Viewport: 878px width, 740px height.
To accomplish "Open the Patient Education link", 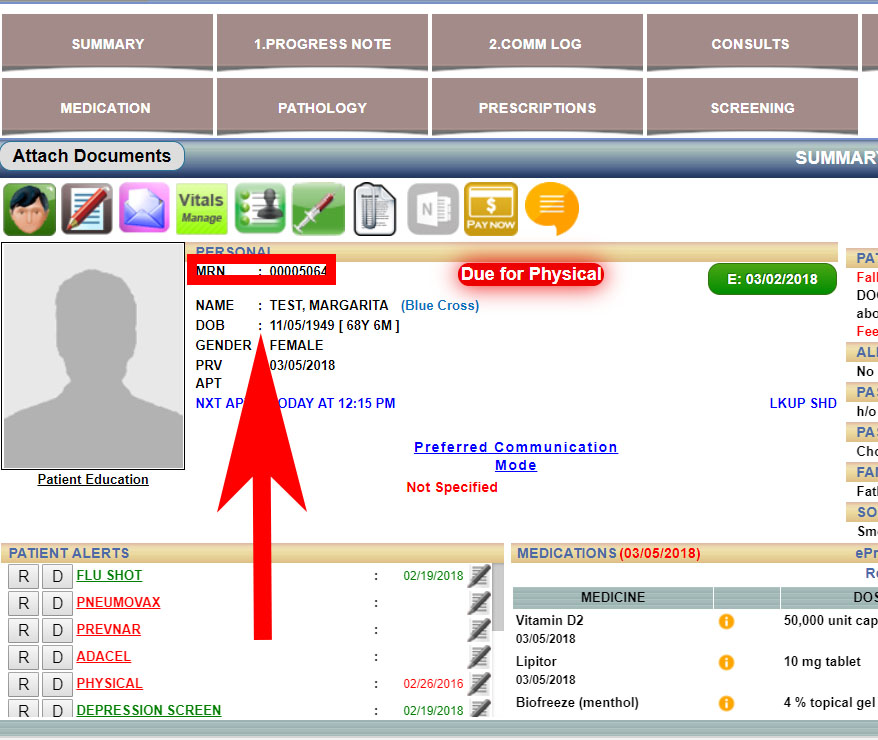I will coord(93,480).
